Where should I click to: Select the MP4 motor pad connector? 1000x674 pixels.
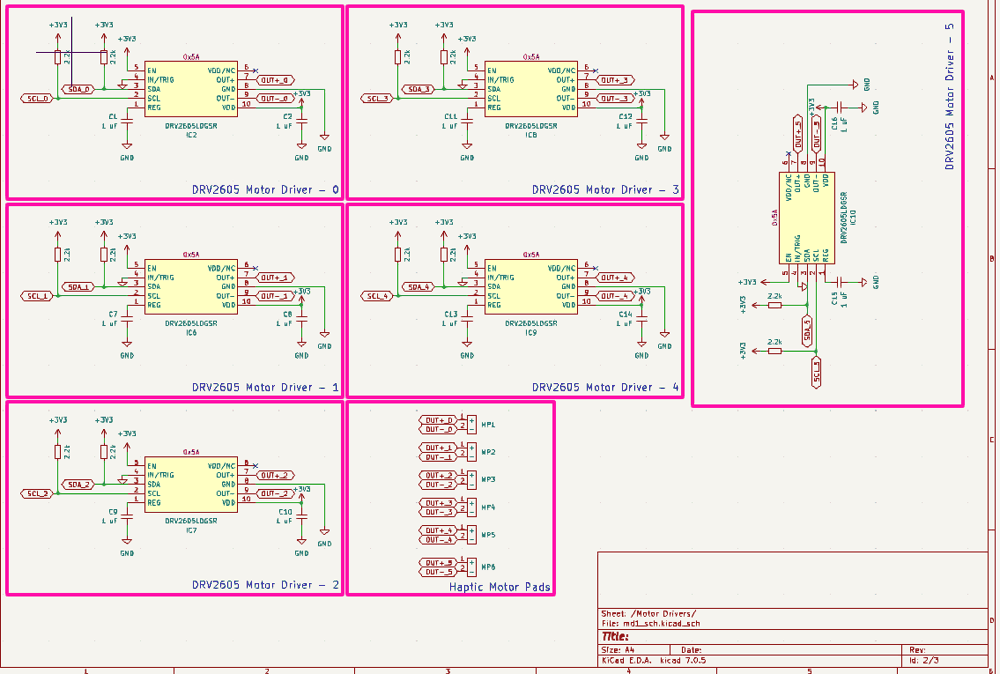pyautogui.click(x=471, y=508)
